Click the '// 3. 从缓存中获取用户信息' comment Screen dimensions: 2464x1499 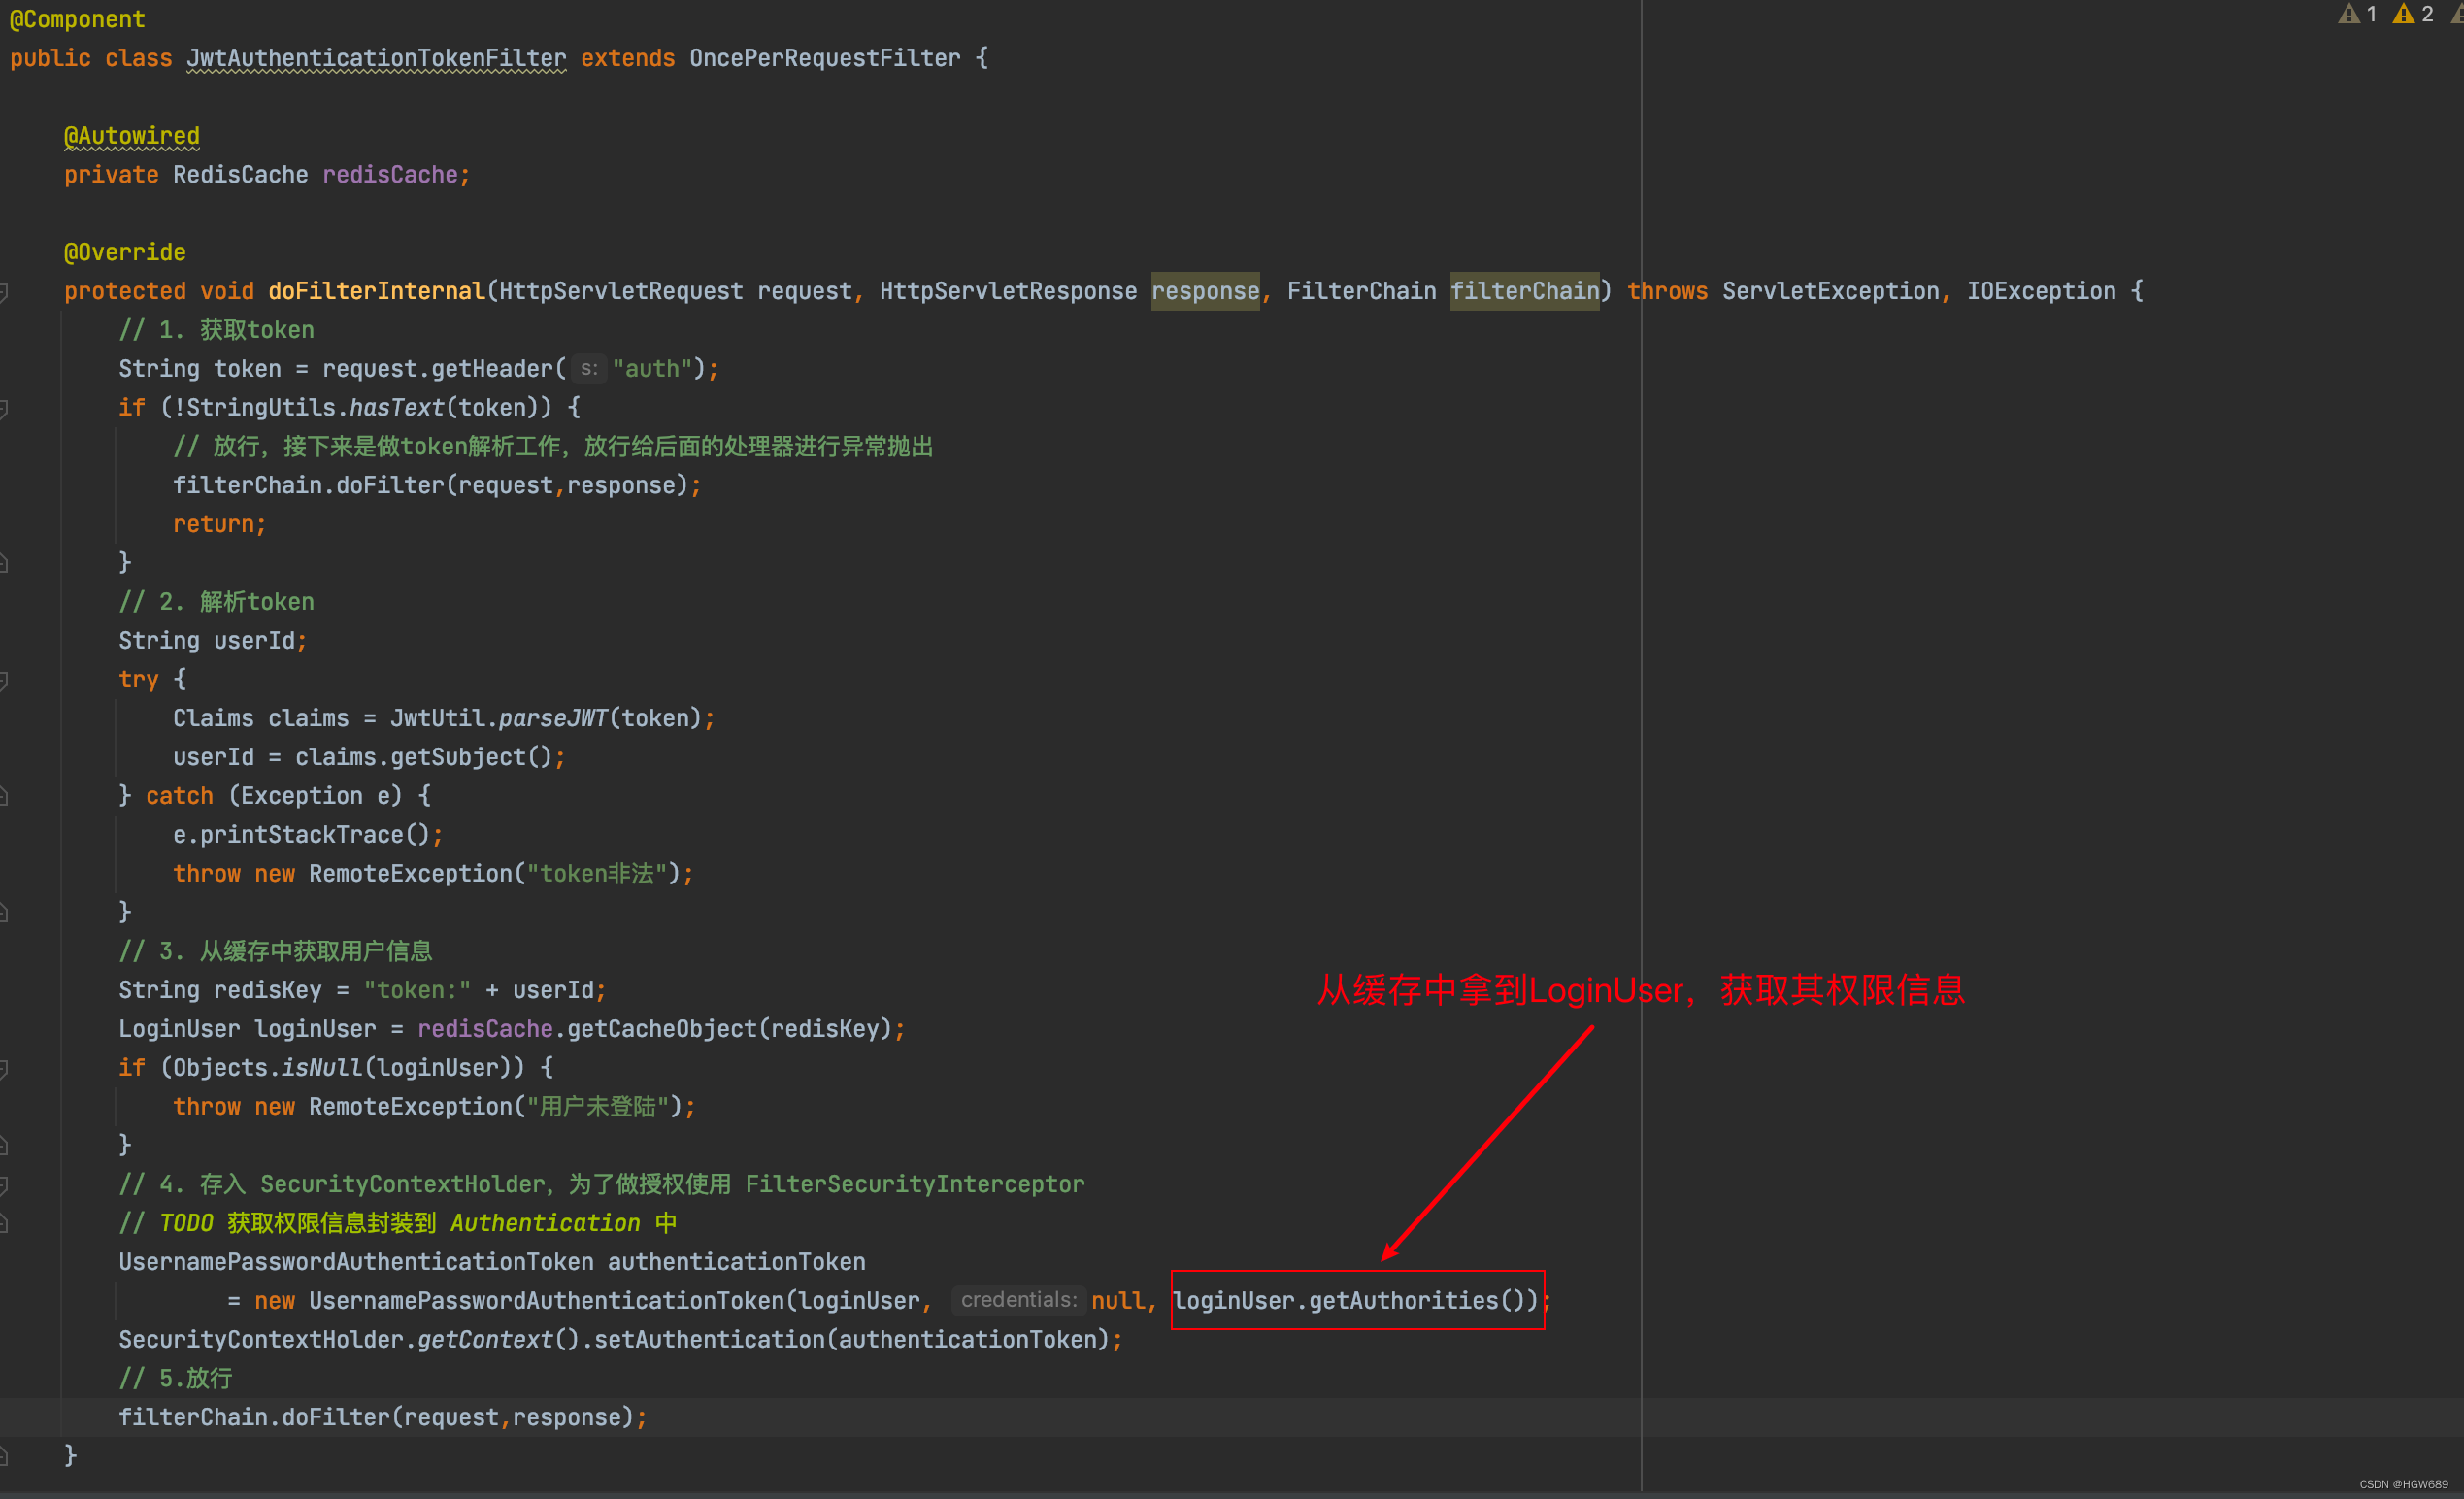pyautogui.click(x=275, y=951)
